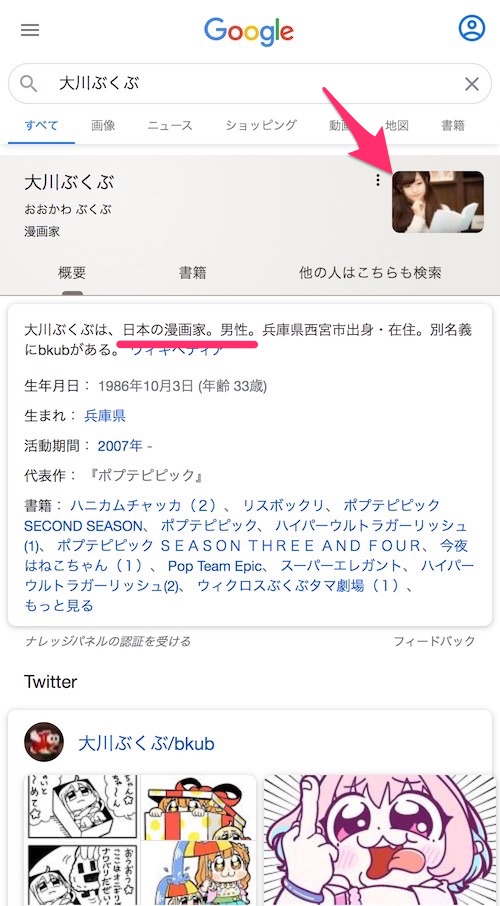500x906 pixels.
Task: Open the three-dot knowledge panel options
Action: point(377,181)
